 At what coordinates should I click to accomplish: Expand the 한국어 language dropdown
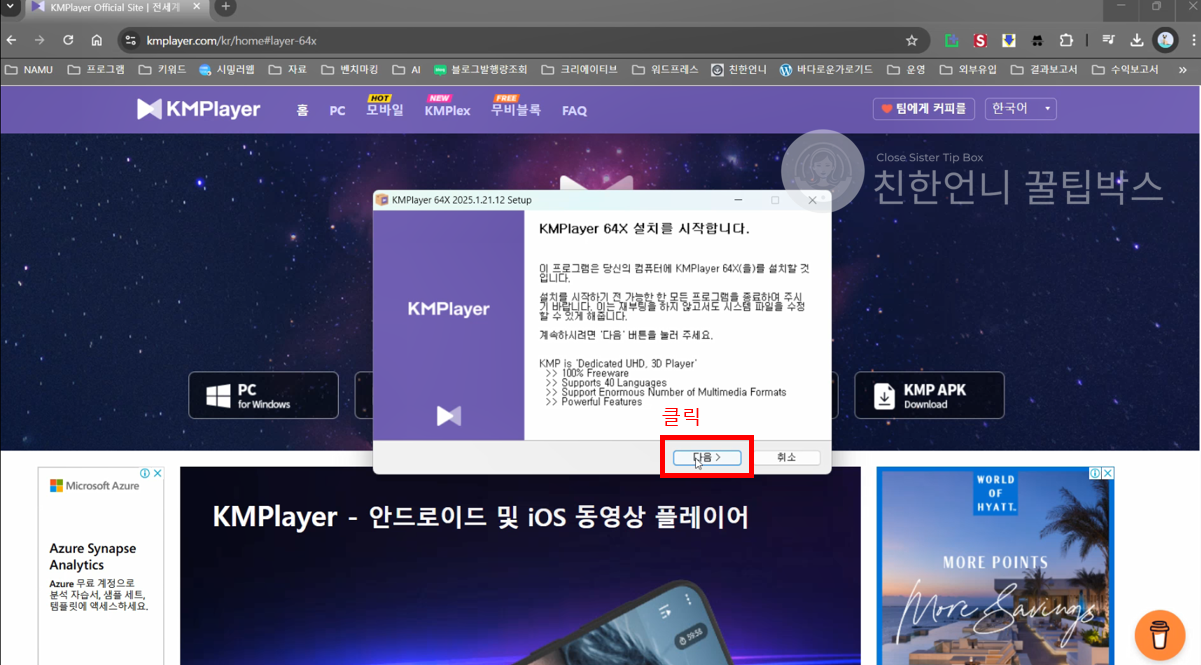tap(1021, 108)
